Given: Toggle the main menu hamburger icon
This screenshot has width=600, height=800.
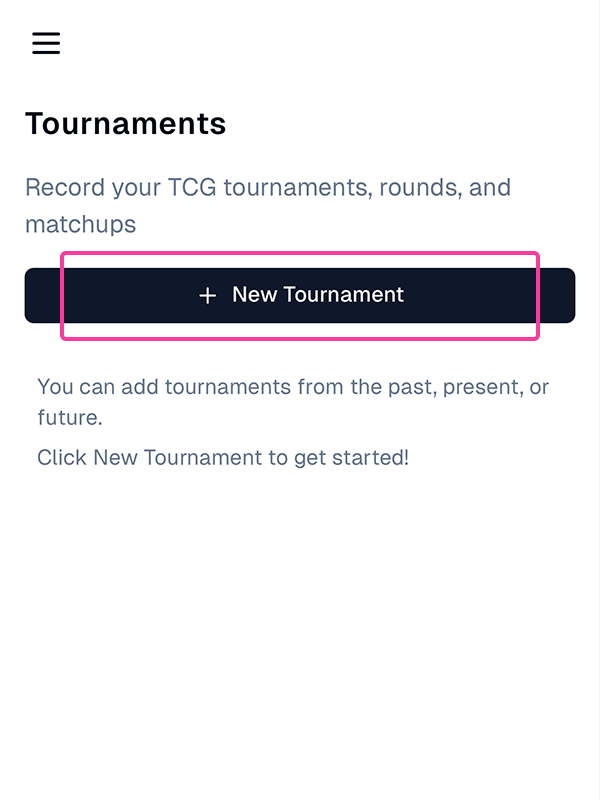Looking at the screenshot, I should [x=46, y=43].
